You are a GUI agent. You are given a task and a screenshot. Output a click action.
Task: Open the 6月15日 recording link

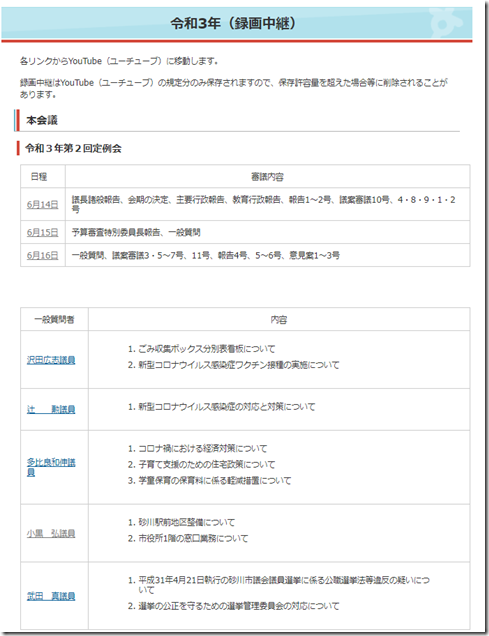[x=43, y=232]
